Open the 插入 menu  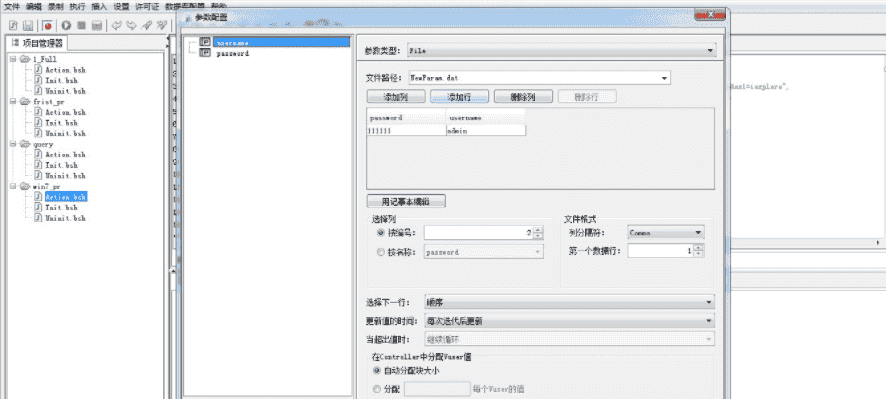tap(99, 7)
